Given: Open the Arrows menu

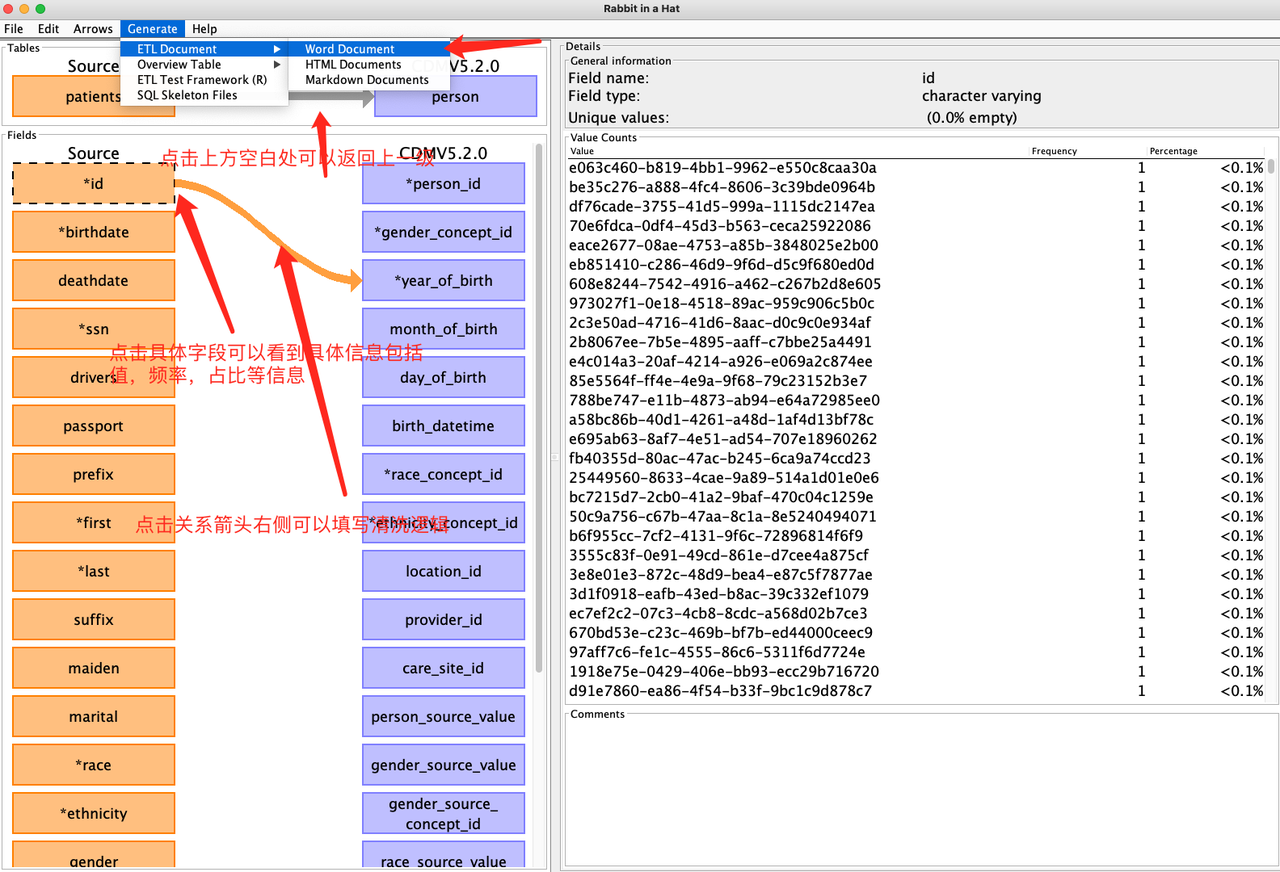Looking at the screenshot, I should [92, 28].
